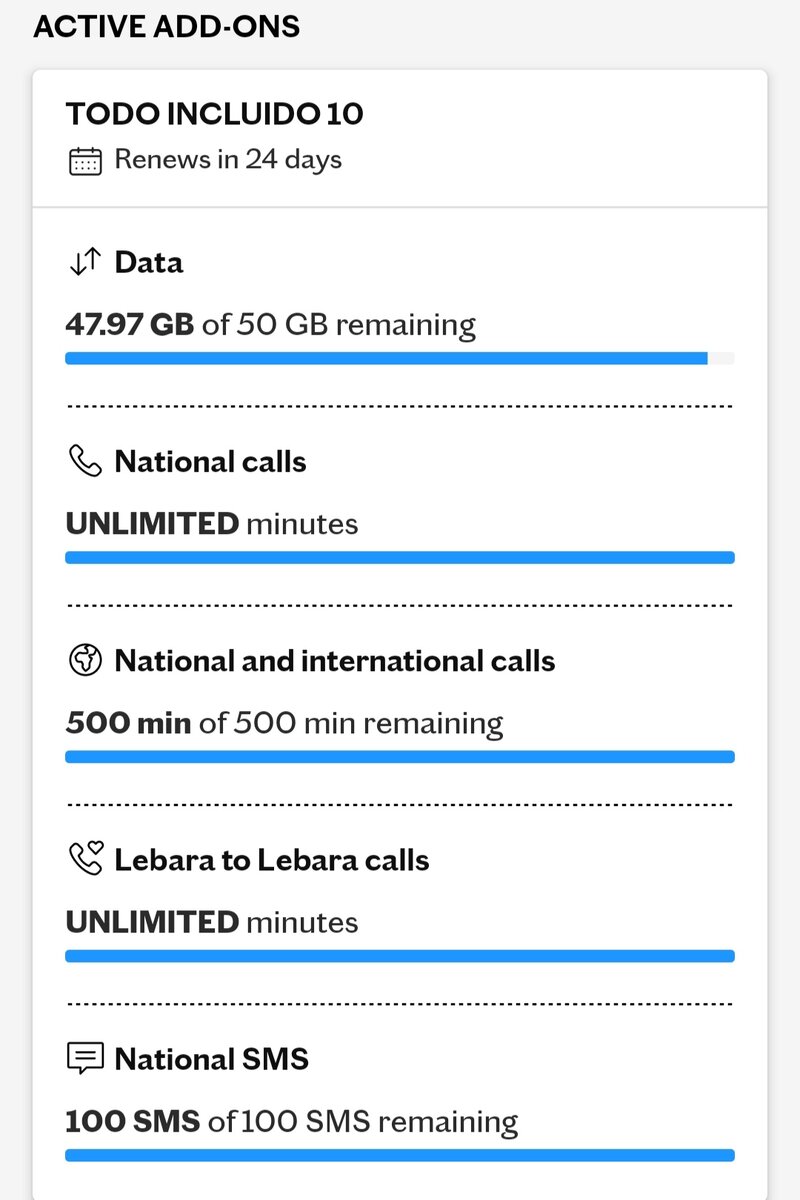Tap the National SMS label
This screenshot has width=800, height=1200.
pos(212,1059)
